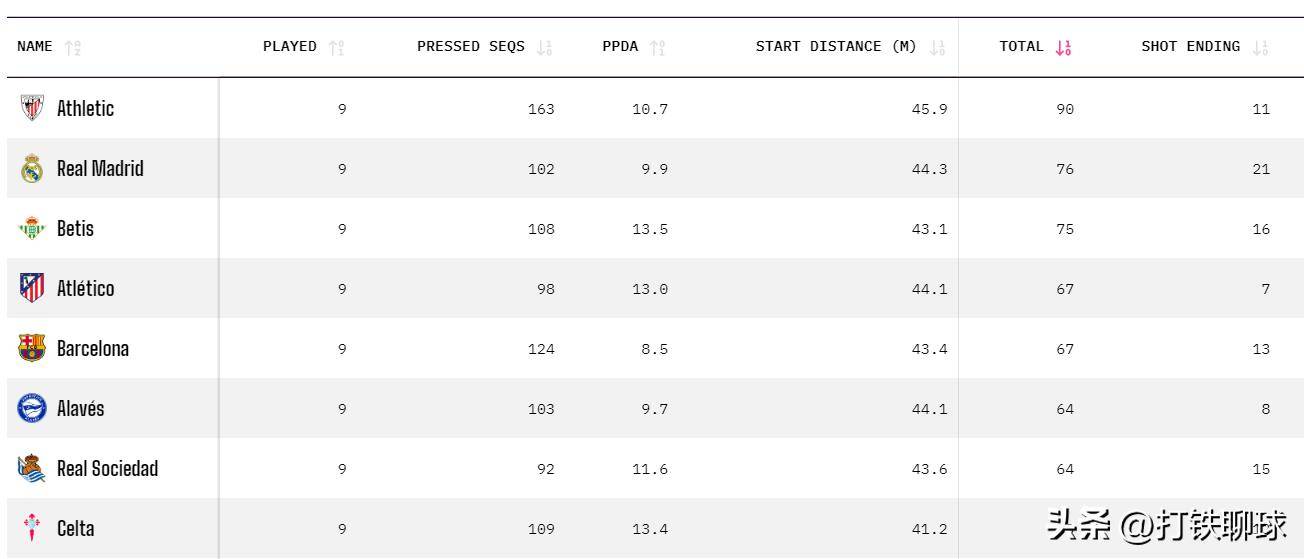Toggle the pink TOTAL sort arrow
This screenshot has height=559, width=1304.
1063,47
